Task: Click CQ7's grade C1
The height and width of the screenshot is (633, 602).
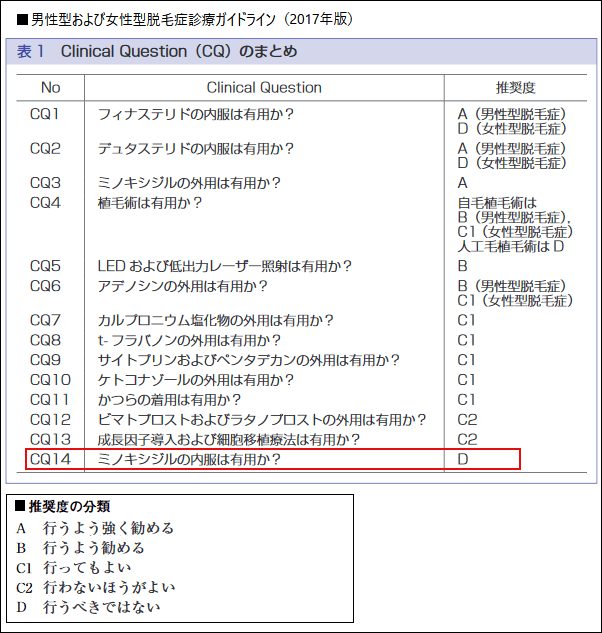Action: [466, 321]
